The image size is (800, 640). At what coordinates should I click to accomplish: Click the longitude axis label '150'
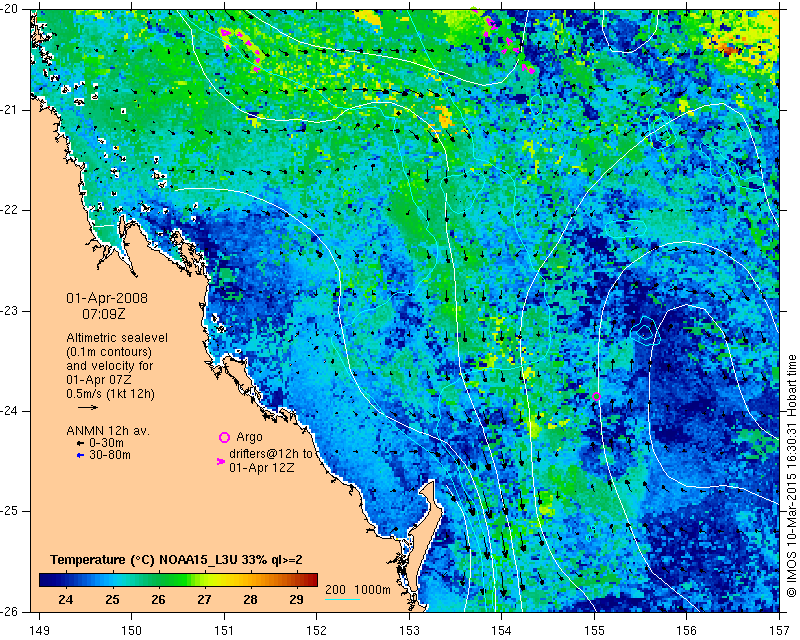click(132, 631)
